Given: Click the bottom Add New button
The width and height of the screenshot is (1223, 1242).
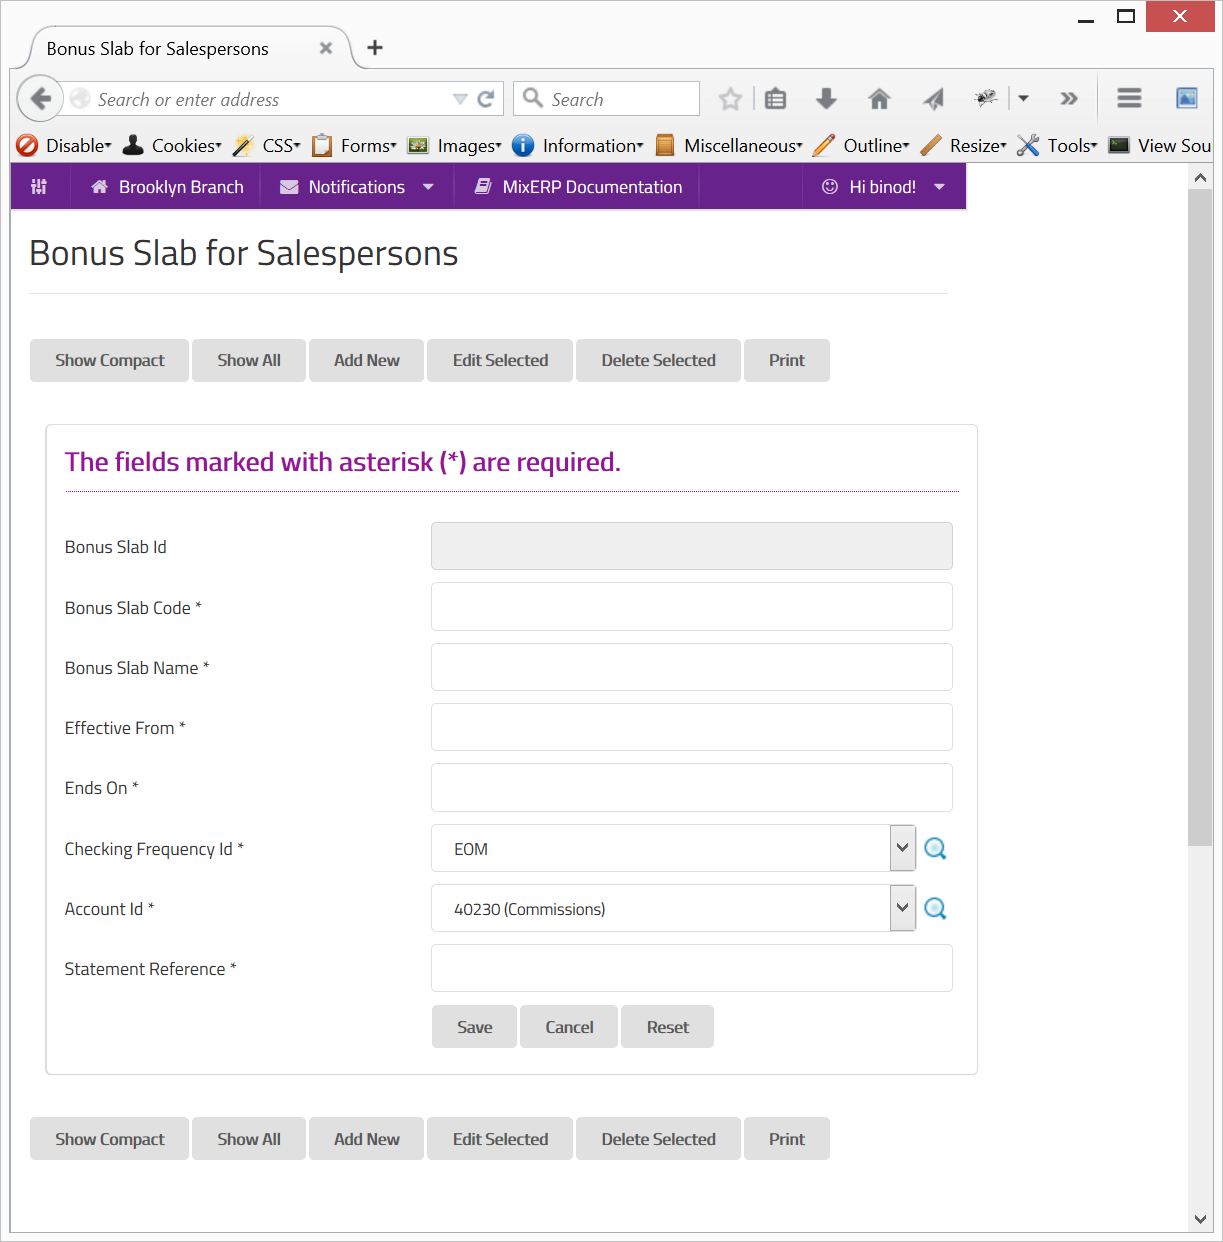Looking at the screenshot, I should click(367, 1139).
